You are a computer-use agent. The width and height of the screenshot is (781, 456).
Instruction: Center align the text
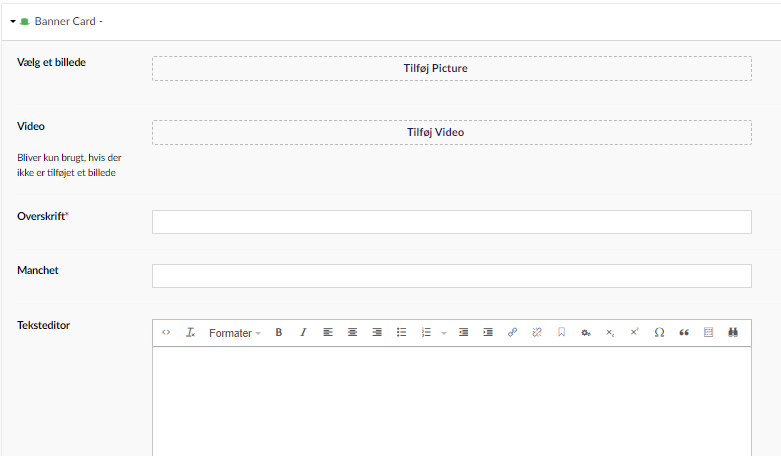[352, 333]
